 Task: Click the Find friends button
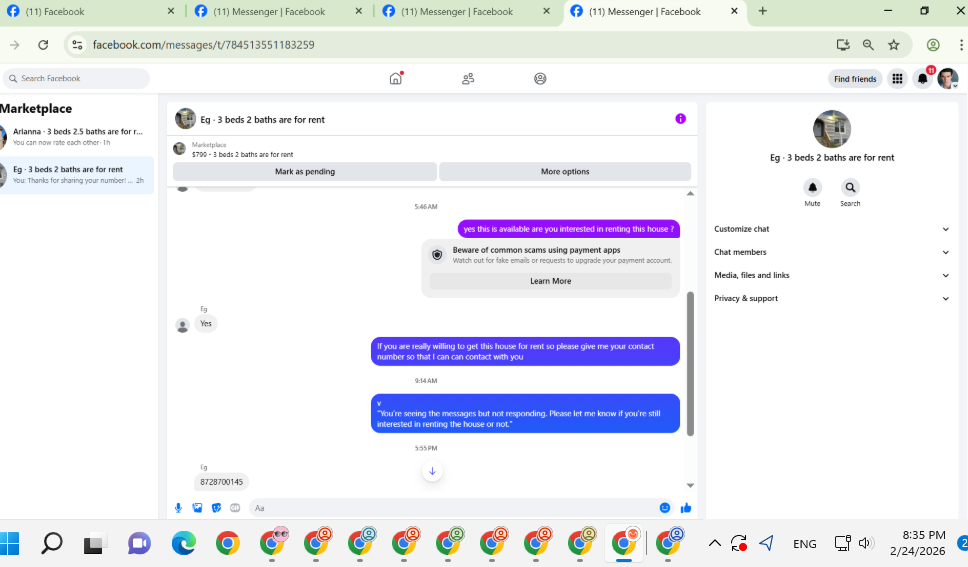[x=855, y=78]
